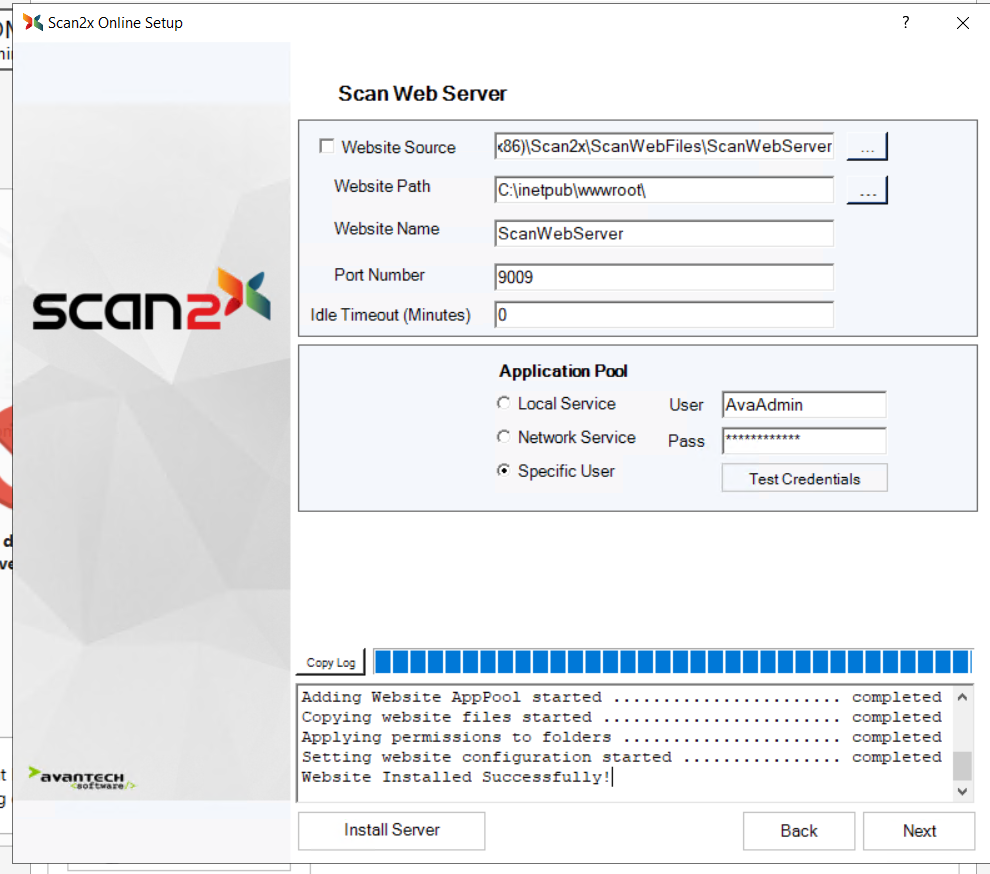Click the help question mark button

(x=906, y=22)
